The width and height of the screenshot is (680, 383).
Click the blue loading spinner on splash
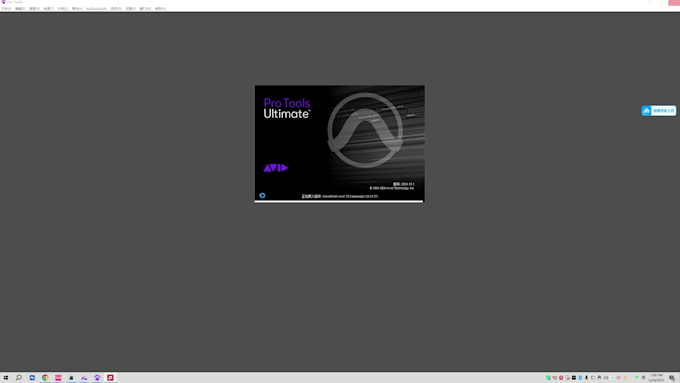point(262,196)
